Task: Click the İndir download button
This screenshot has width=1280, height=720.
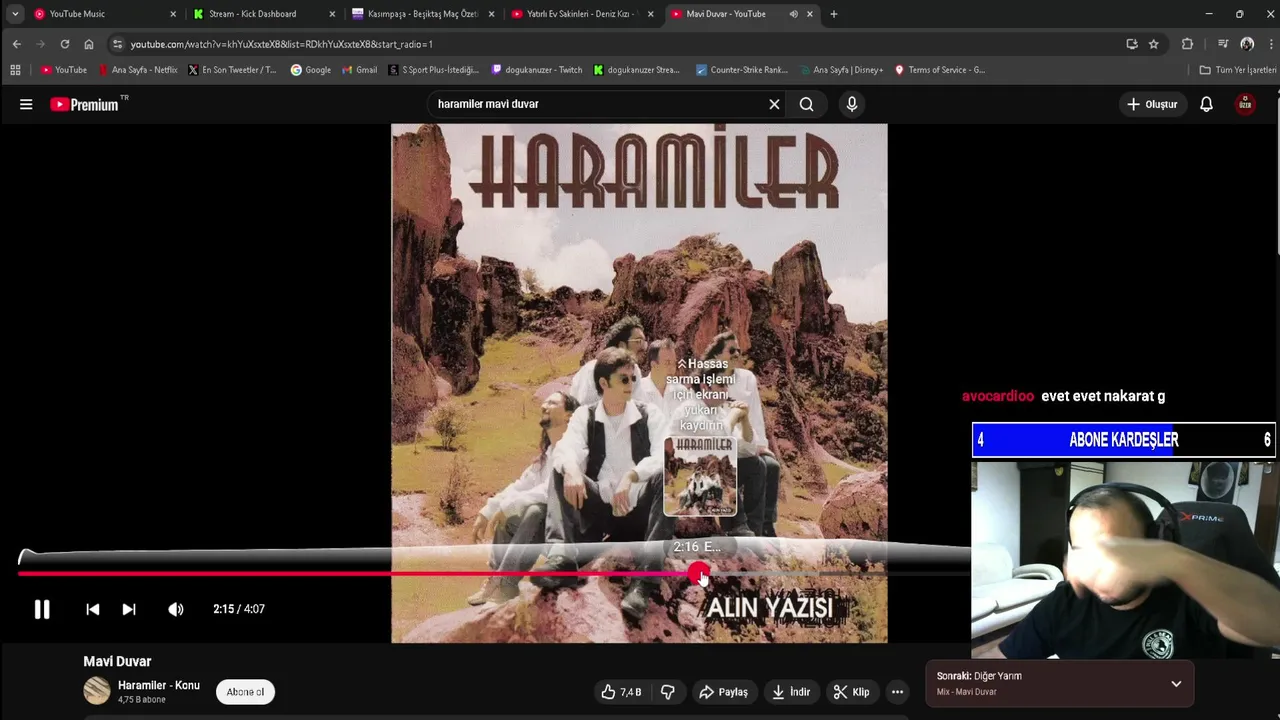Action: 791,692
